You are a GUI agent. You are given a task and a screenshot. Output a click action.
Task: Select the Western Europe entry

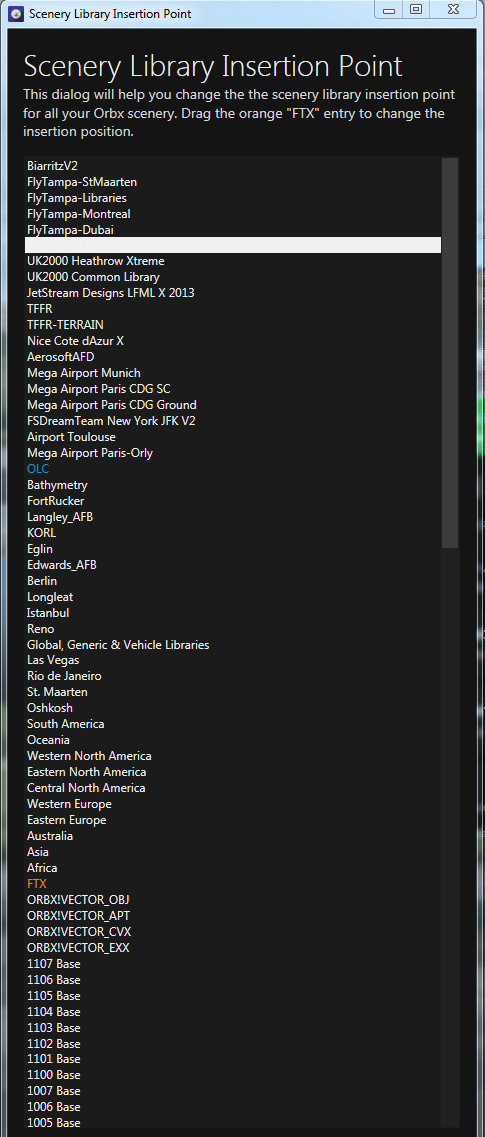[x=70, y=803]
